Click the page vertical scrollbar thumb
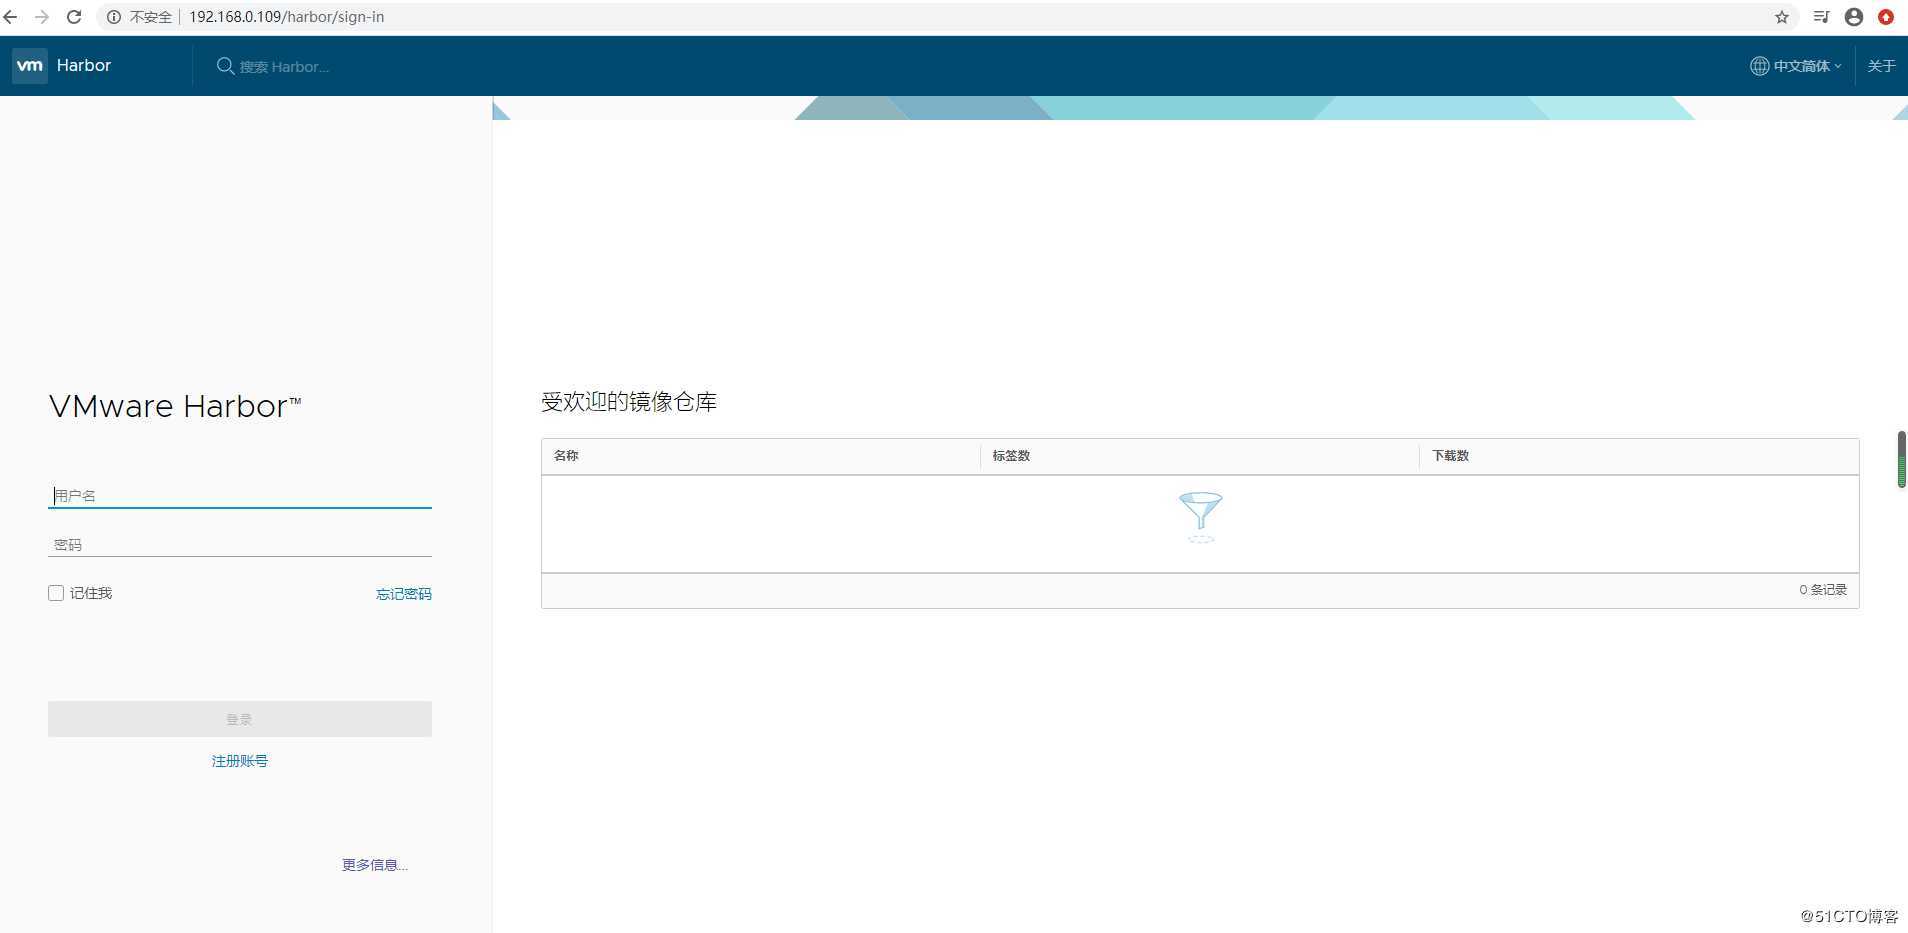The height and width of the screenshot is (933, 1908). coord(1902,459)
